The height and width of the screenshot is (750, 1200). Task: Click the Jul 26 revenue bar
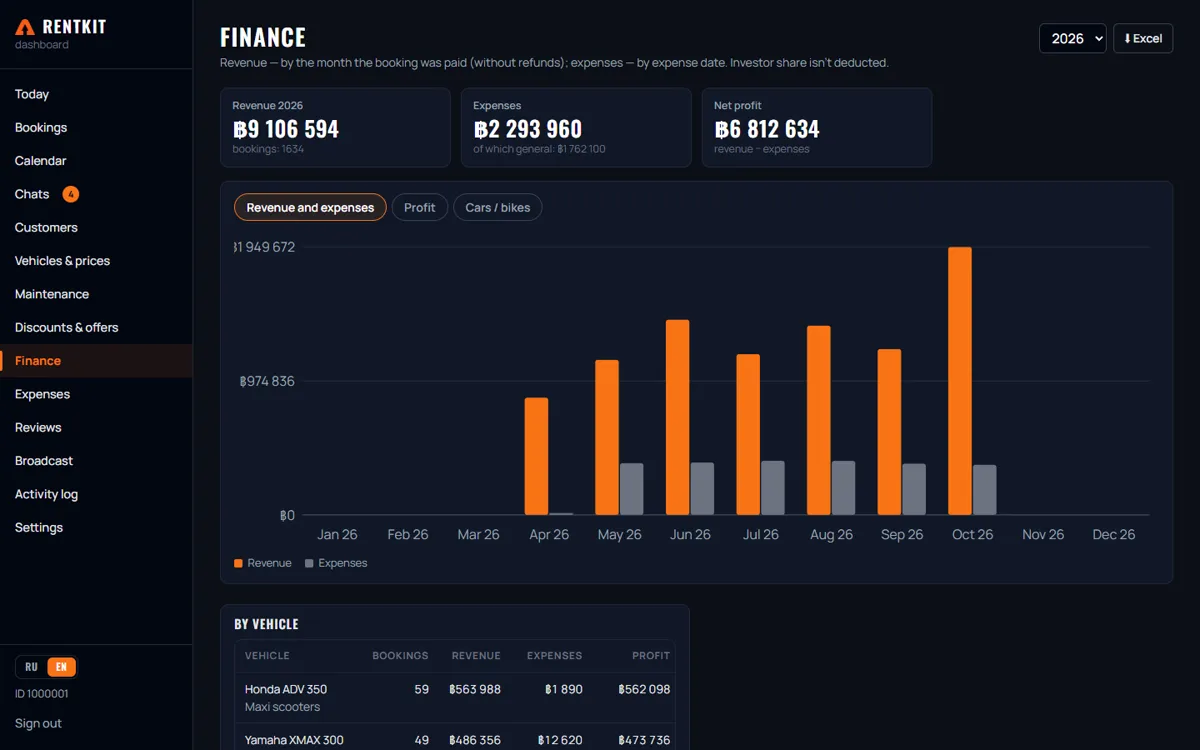click(749, 434)
